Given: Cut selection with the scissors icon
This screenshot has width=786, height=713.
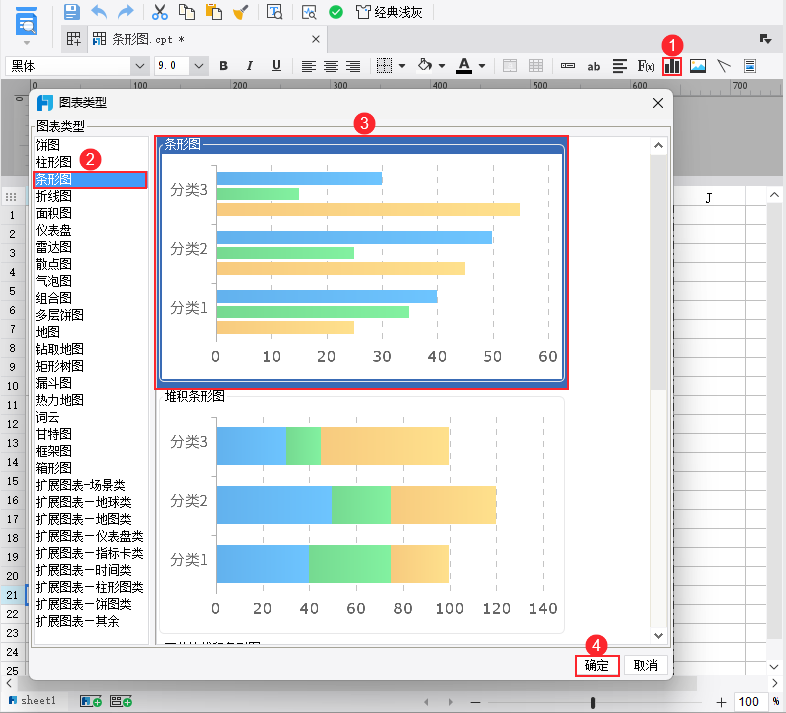Looking at the screenshot, I should pos(159,12).
